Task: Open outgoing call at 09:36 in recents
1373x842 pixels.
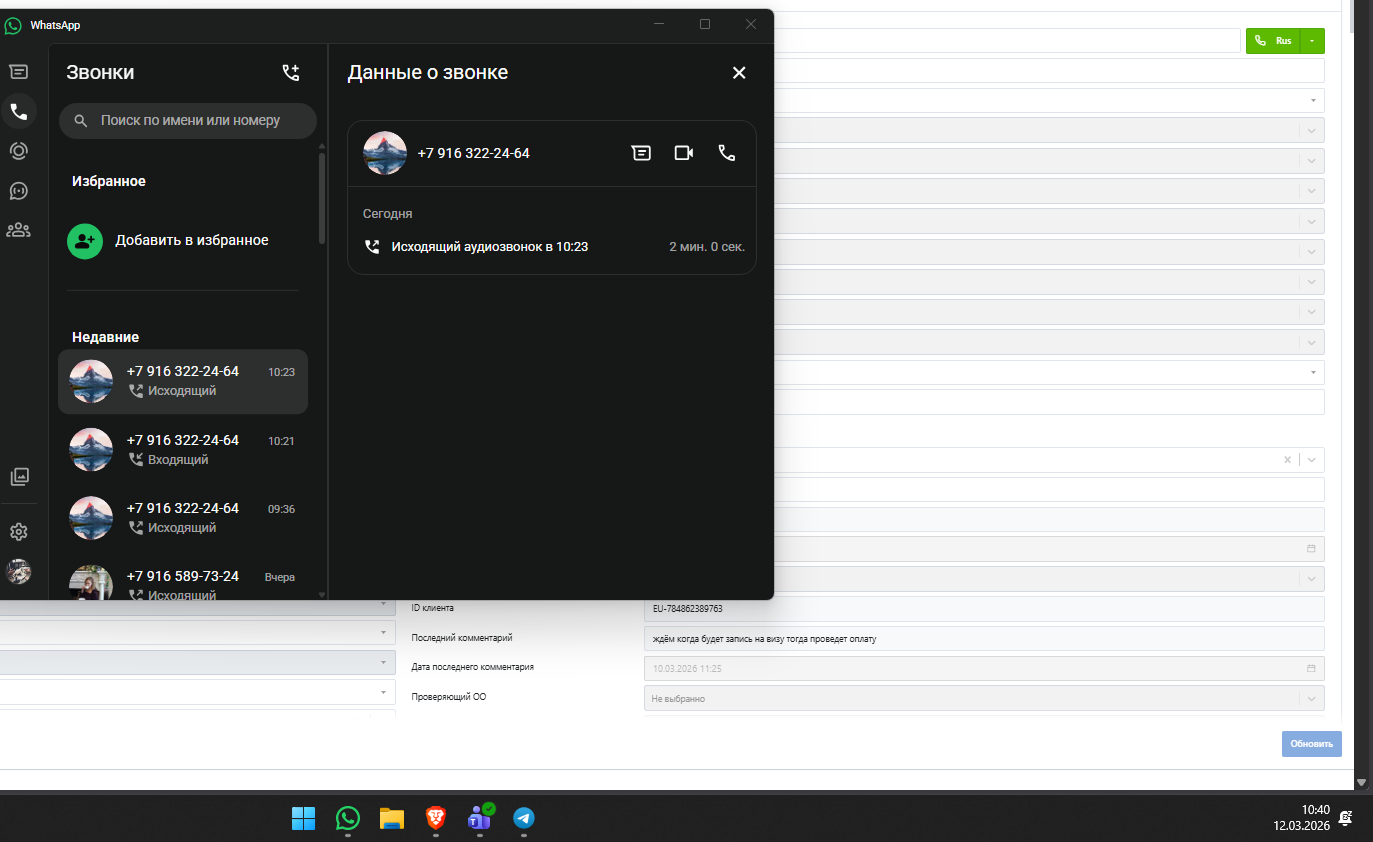Action: coord(183,518)
